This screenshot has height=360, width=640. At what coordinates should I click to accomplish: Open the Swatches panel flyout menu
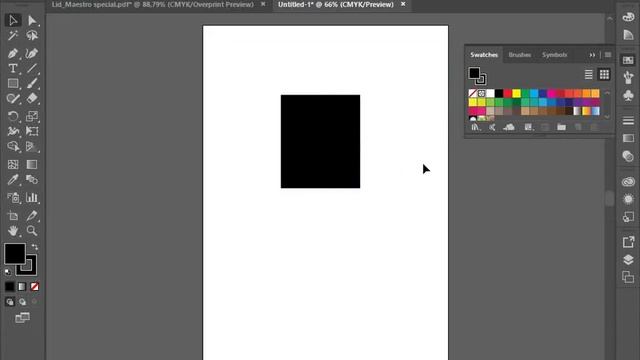coord(608,55)
